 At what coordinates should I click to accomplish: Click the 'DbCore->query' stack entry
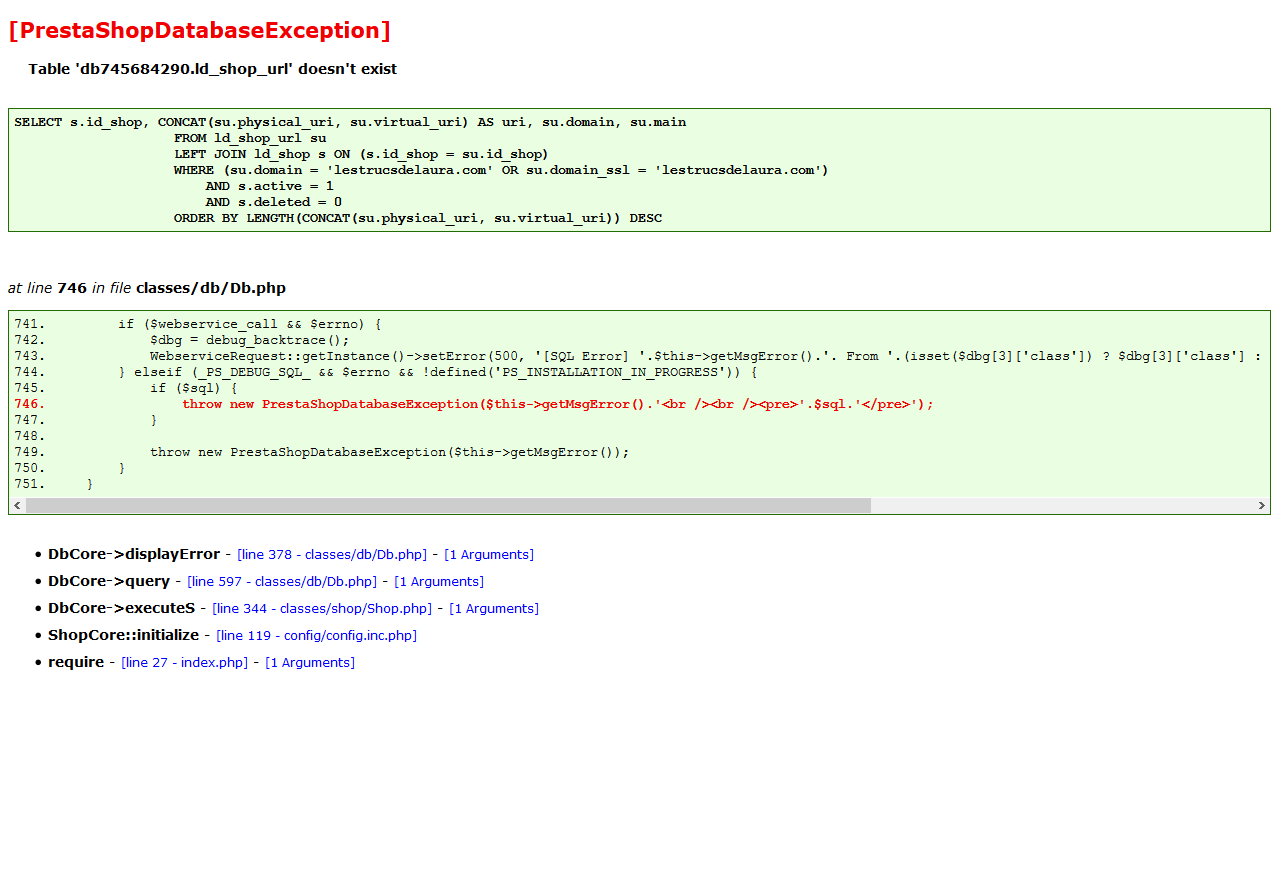(x=109, y=581)
